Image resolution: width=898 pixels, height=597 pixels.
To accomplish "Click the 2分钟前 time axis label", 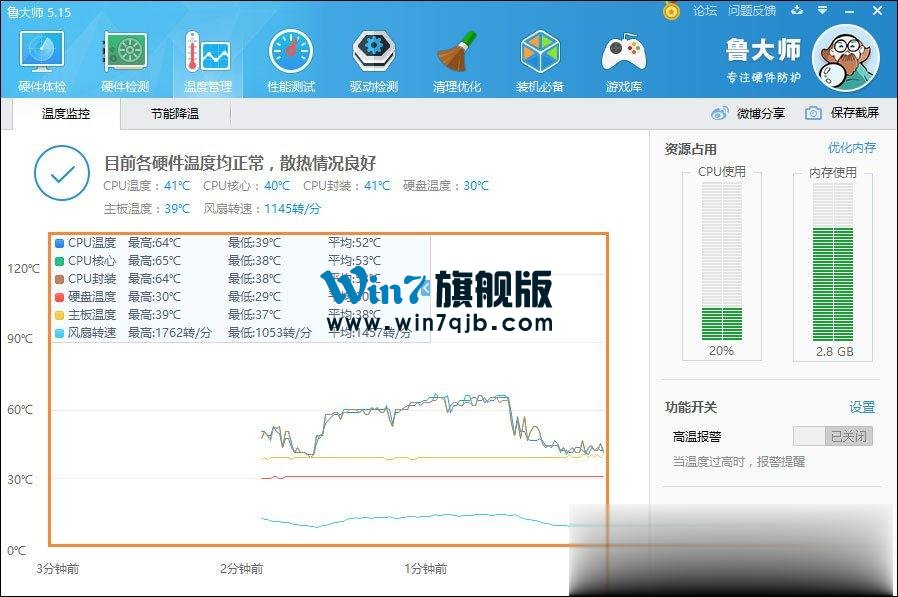I will click(241, 569).
